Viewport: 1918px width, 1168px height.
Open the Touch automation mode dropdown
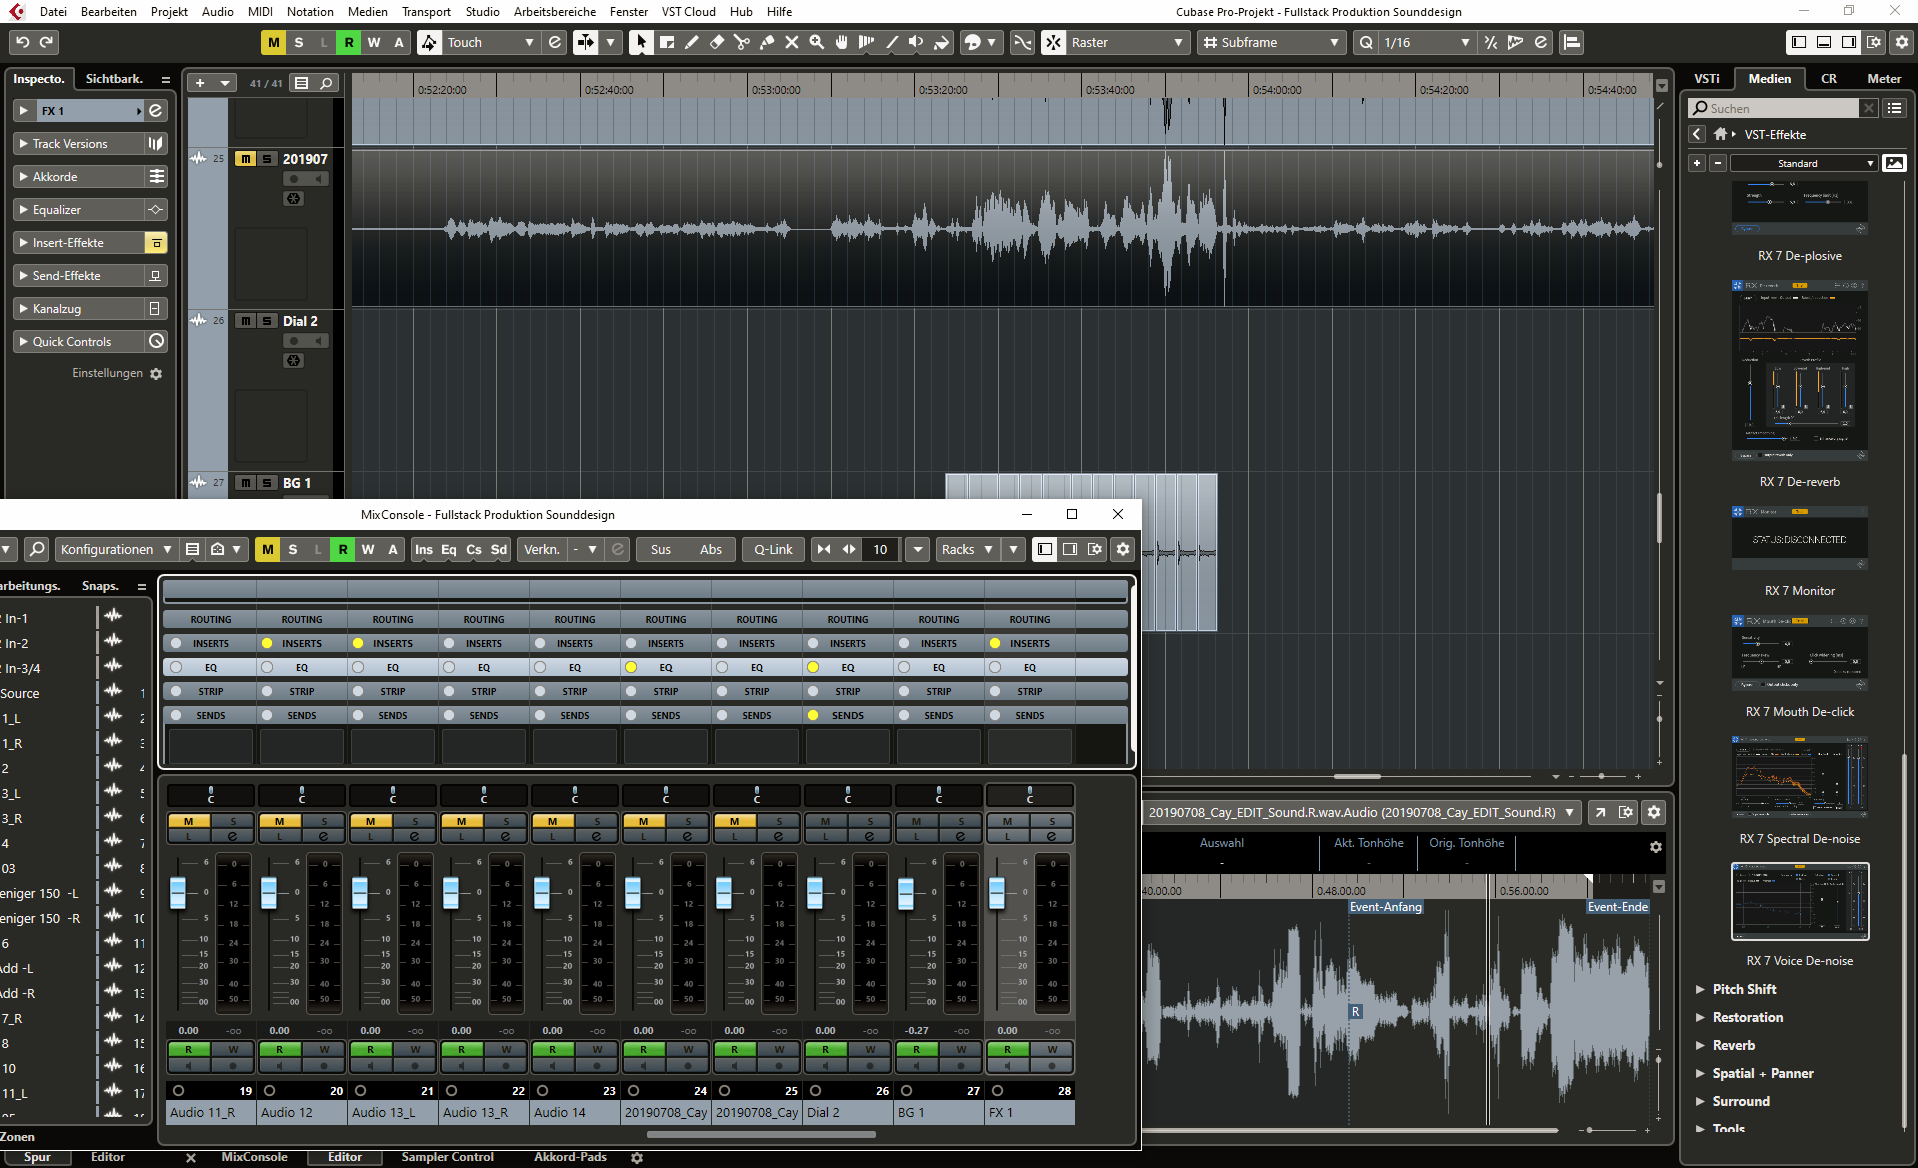tap(491, 42)
